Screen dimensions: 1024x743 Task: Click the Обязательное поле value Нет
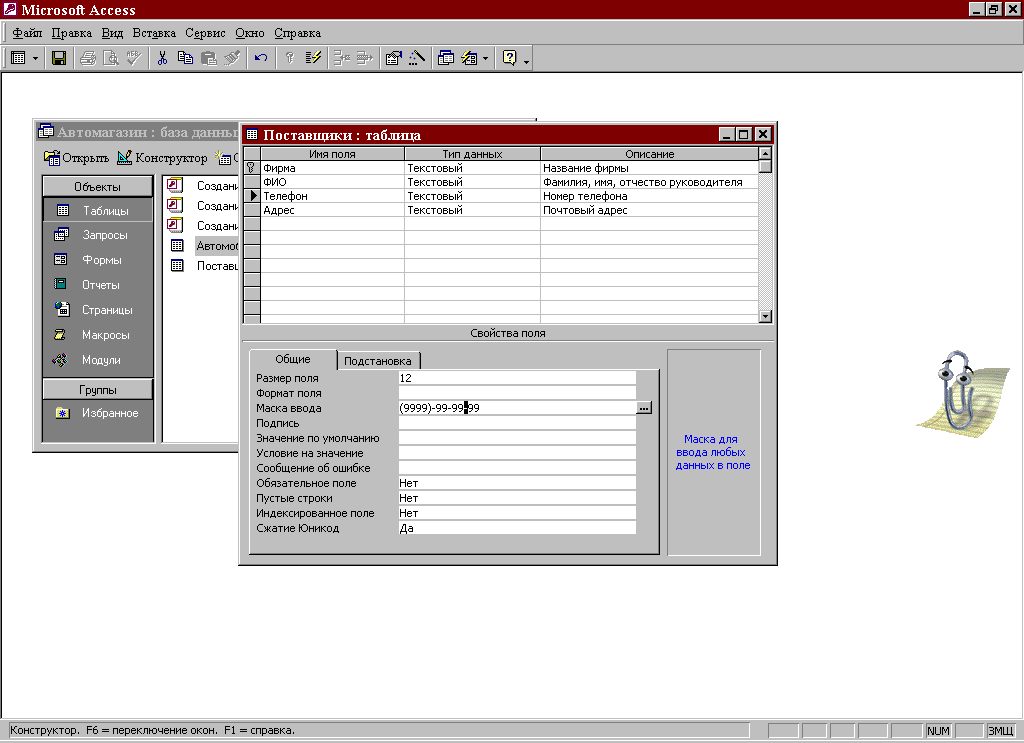[x=517, y=483]
